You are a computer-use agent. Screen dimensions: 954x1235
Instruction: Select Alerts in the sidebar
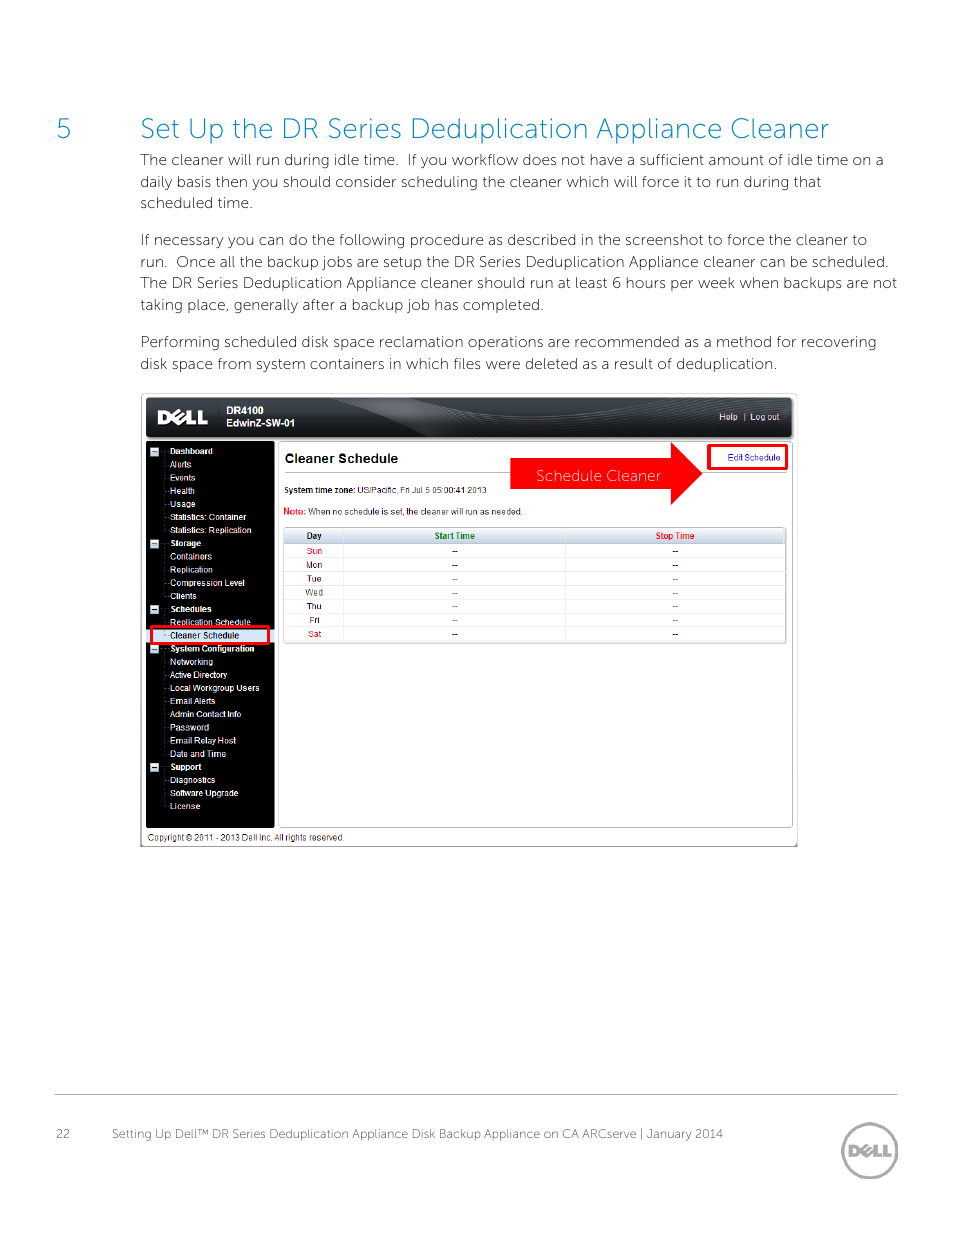tap(180, 464)
